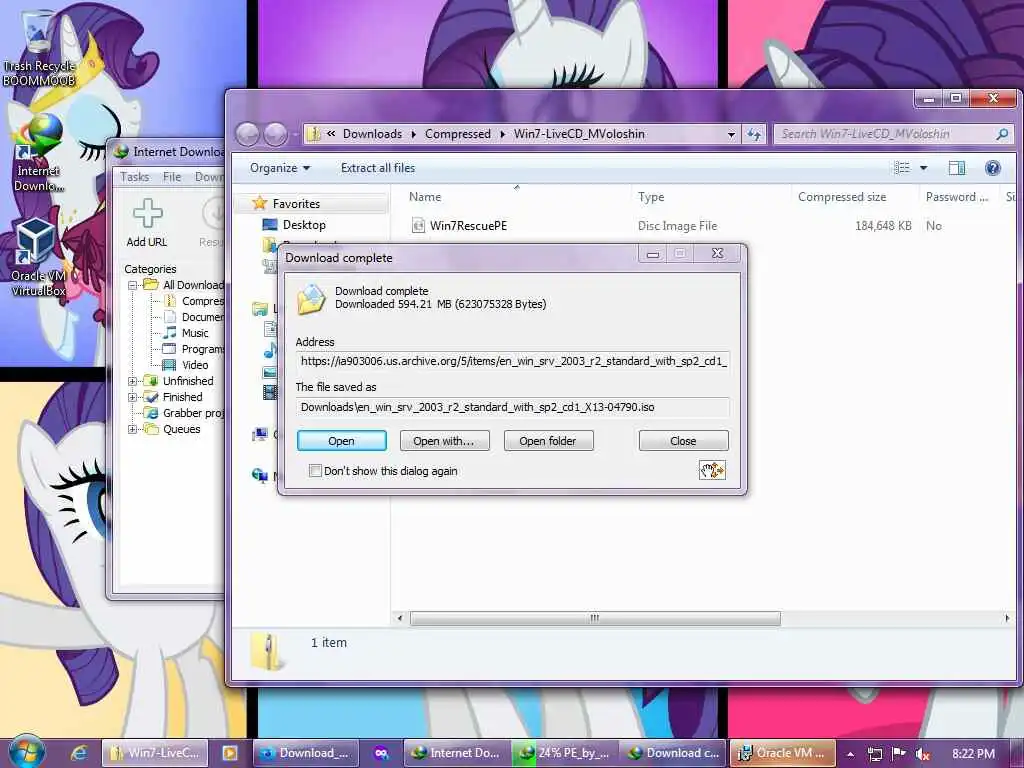Screen dimensions: 1024x768
Task: Open the File menu in IDM
Action: tap(172, 177)
